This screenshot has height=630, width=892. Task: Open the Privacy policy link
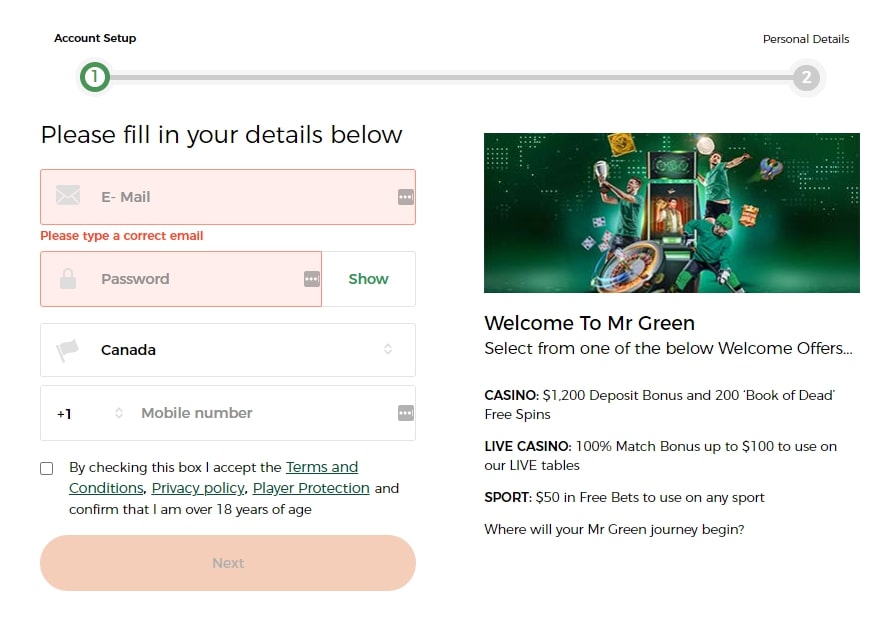197,488
